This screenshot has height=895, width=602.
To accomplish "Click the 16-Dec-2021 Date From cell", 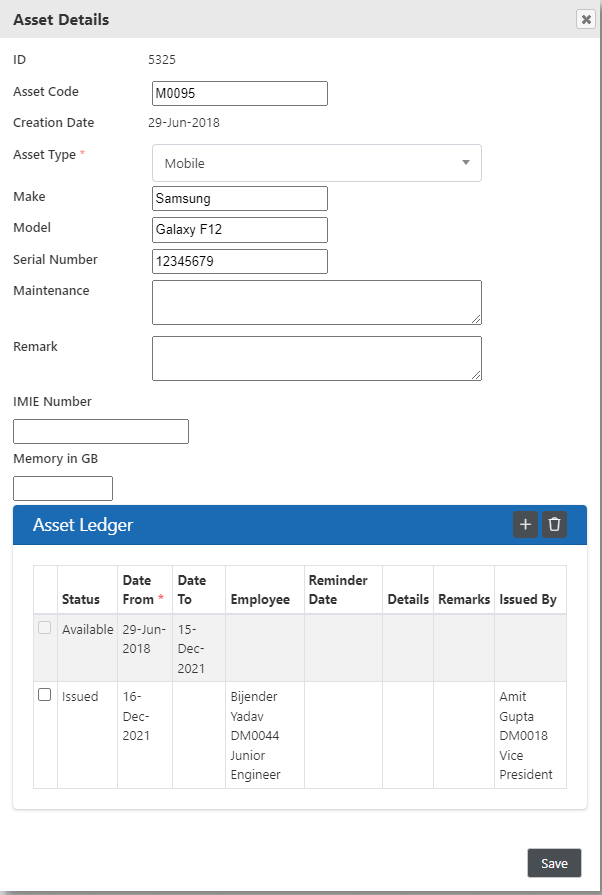I will click(145, 735).
